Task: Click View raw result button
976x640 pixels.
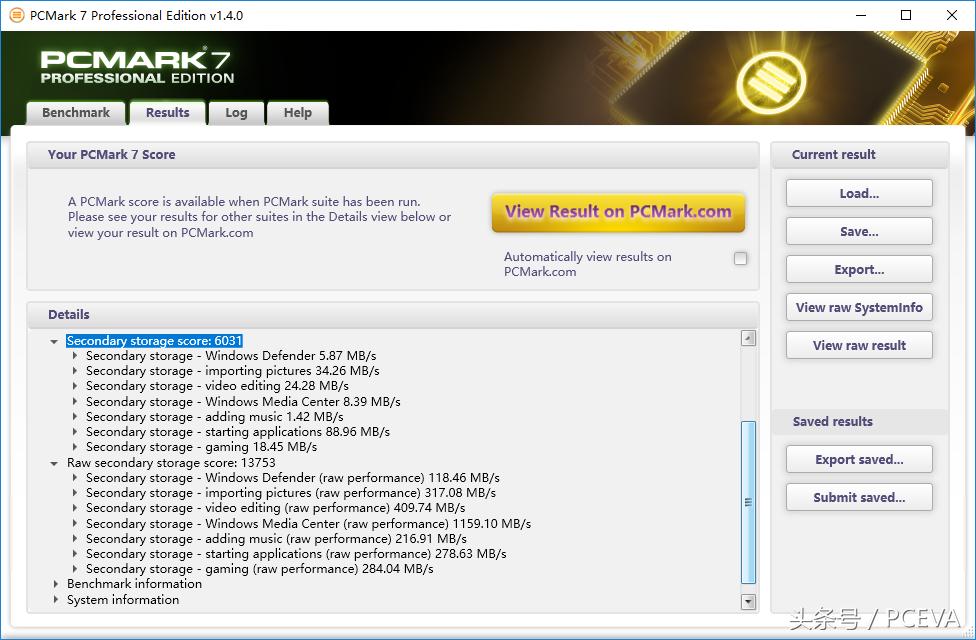Action: pyautogui.click(x=859, y=346)
